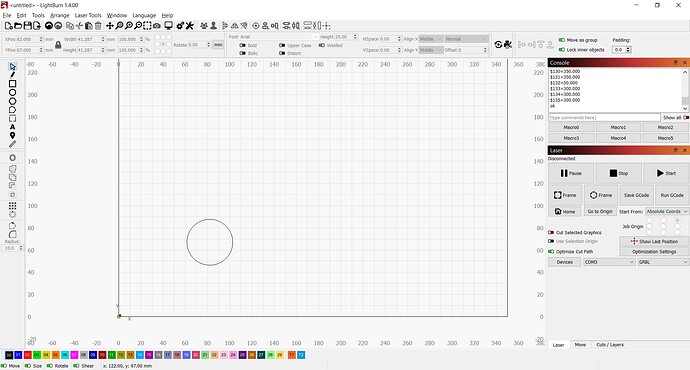690x370 pixels.
Task: Select the Text creation tool
Action: pos(12,127)
